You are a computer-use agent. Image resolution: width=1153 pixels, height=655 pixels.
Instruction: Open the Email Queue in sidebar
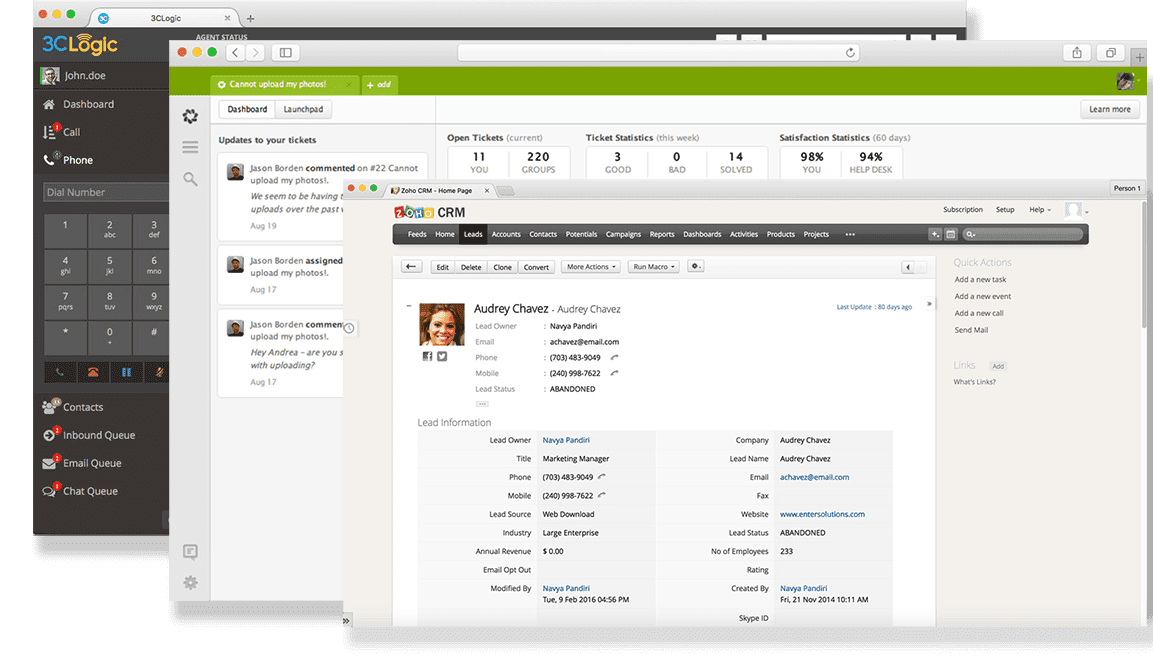[x=91, y=463]
